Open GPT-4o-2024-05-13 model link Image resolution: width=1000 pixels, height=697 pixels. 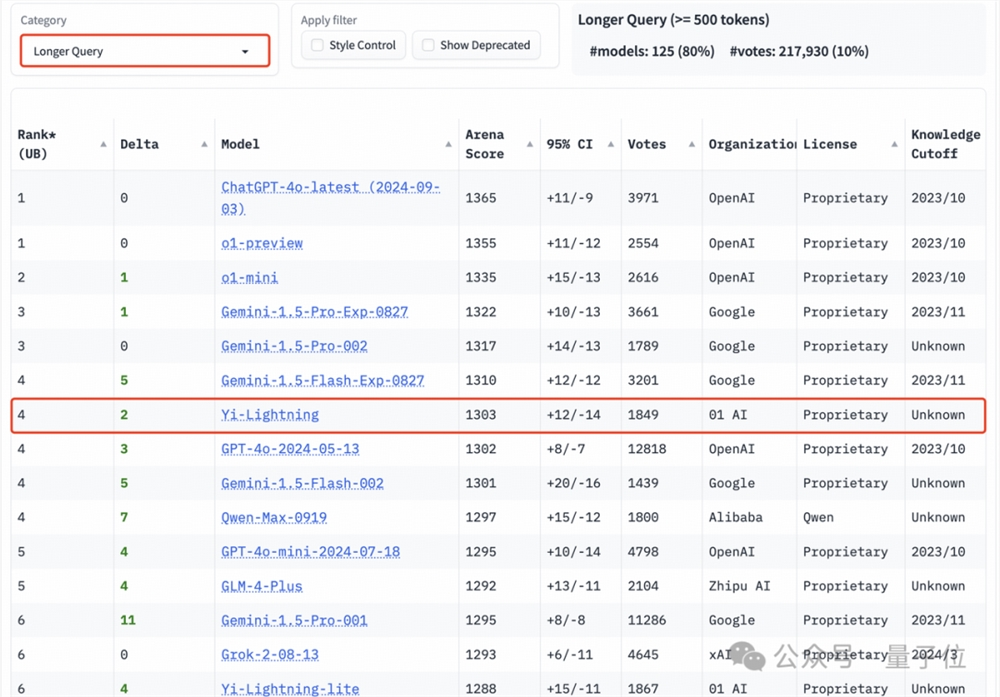(x=290, y=449)
